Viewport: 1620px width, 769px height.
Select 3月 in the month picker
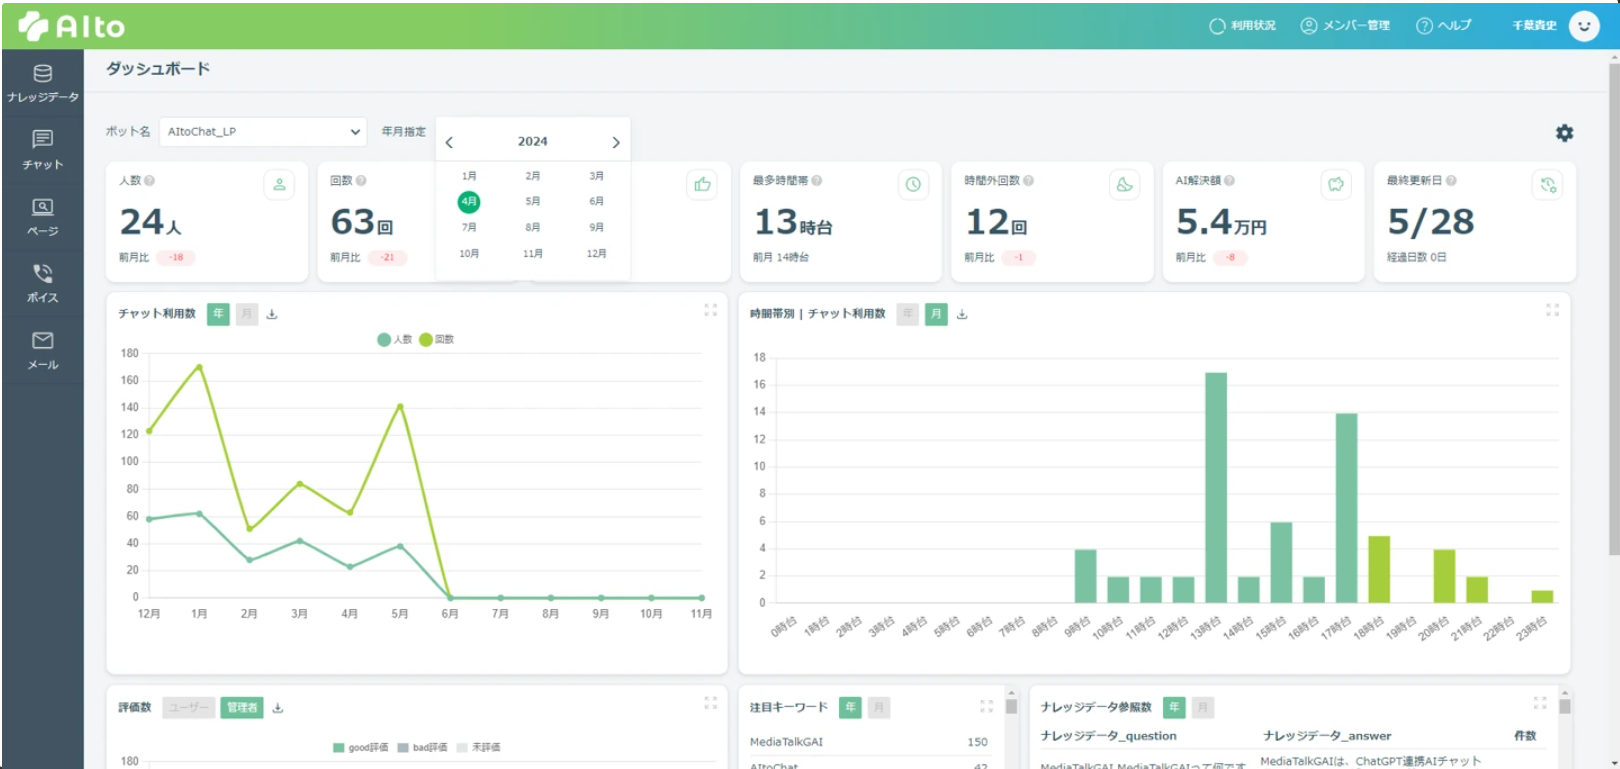coord(597,176)
